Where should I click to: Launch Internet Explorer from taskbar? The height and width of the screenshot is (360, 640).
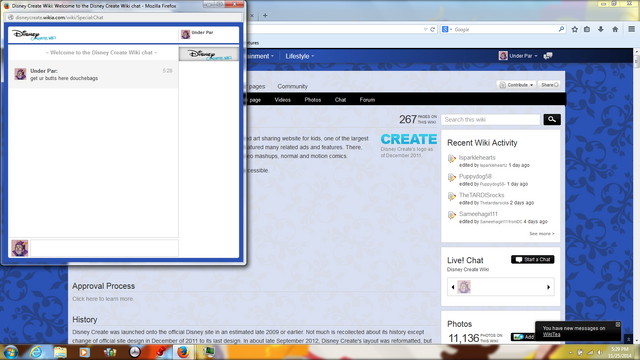tap(36, 352)
